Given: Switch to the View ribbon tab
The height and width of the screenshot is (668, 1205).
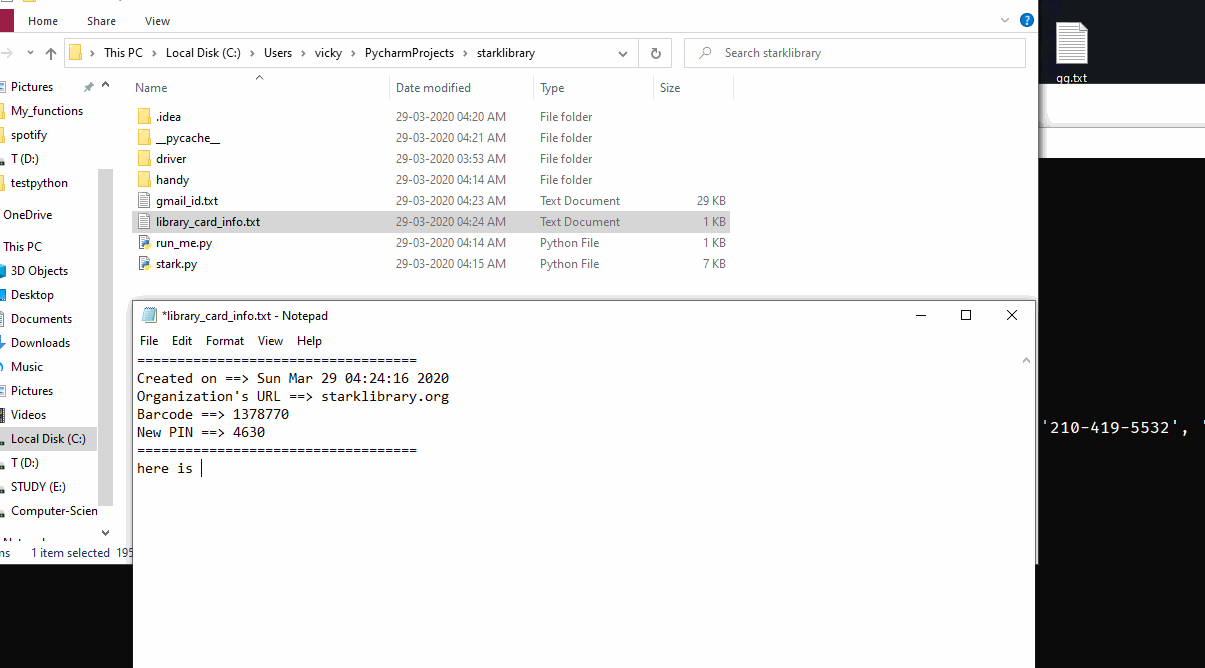Looking at the screenshot, I should pos(157,21).
